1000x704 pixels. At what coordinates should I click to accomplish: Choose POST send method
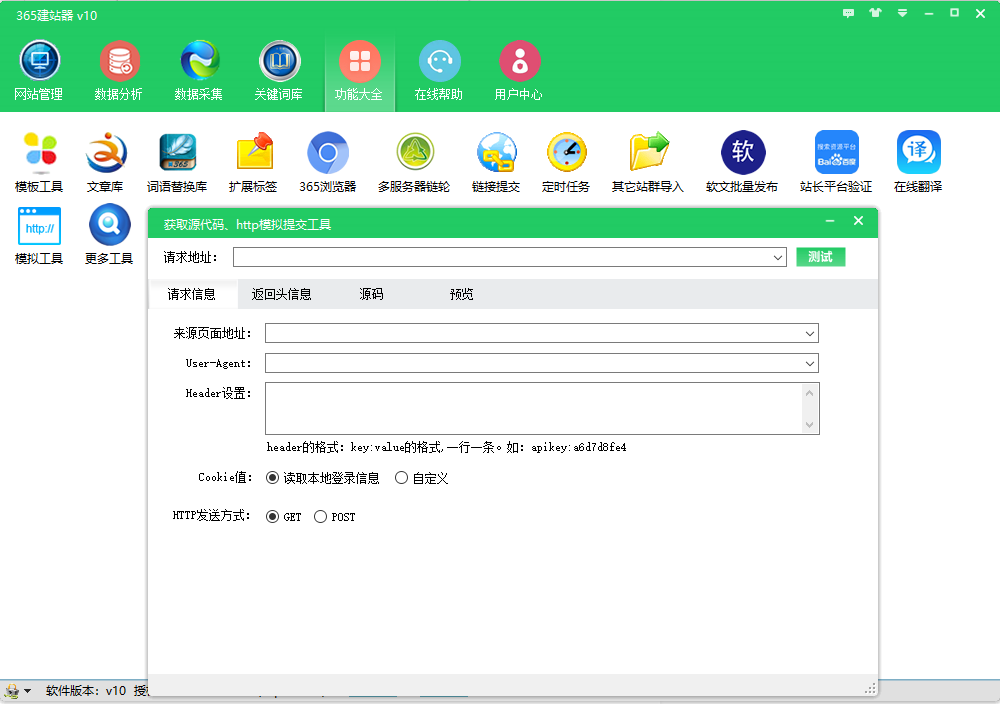335,517
